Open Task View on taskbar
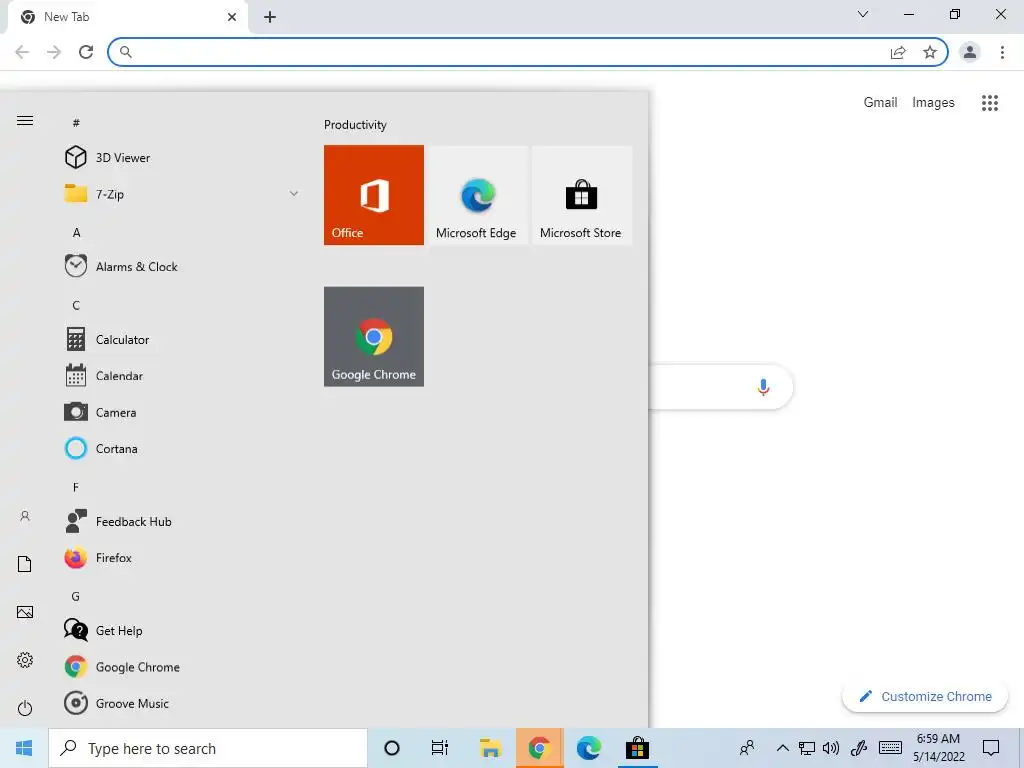The image size is (1024, 768). point(440,748)
